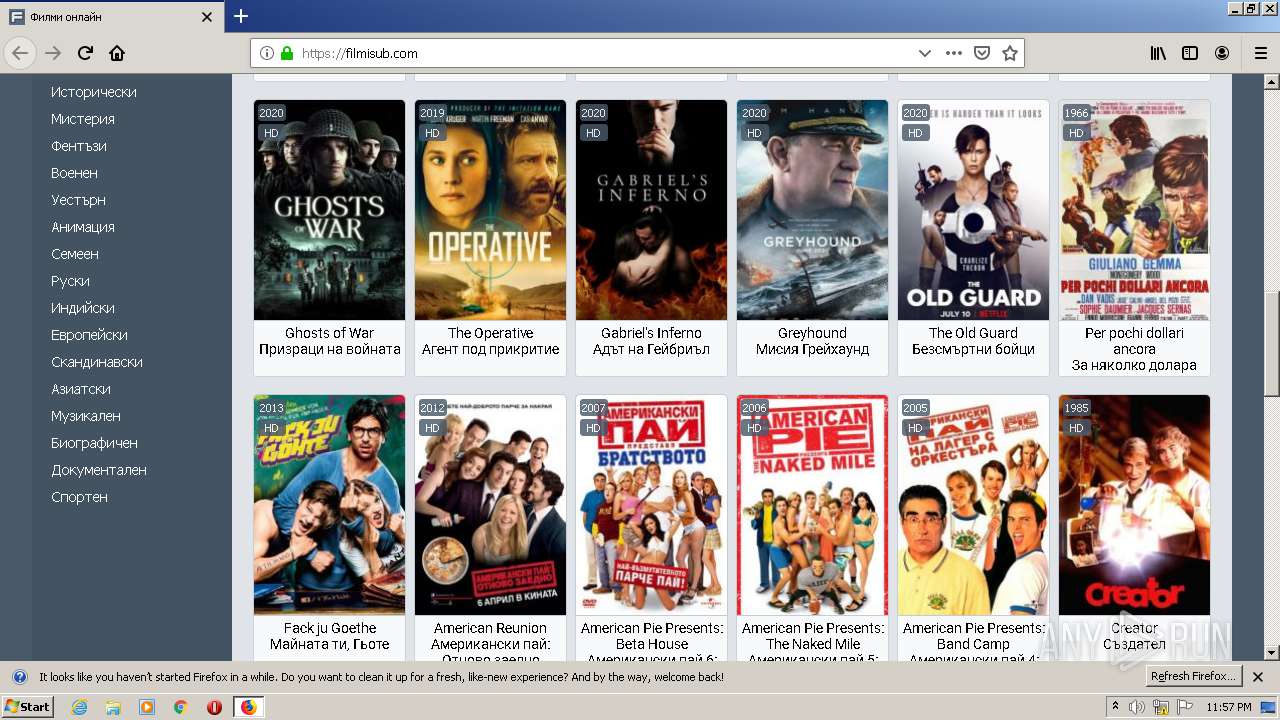Screen dimensions: 1280x720
Task: Open Opera browser from the taskbar
Action: (214, 707)
